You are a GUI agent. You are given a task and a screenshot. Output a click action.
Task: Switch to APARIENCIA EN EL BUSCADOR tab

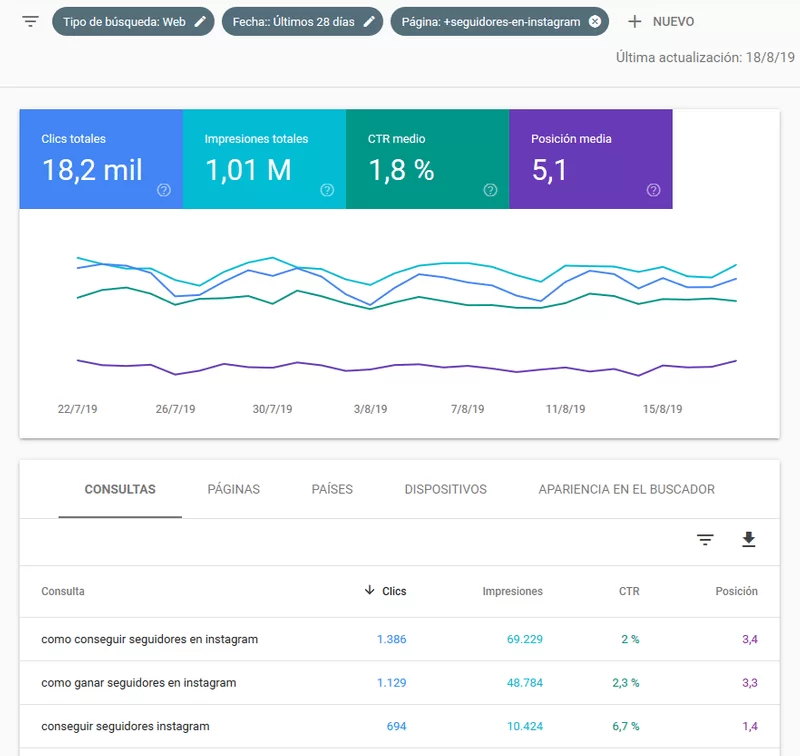click(x=627, y=489)
